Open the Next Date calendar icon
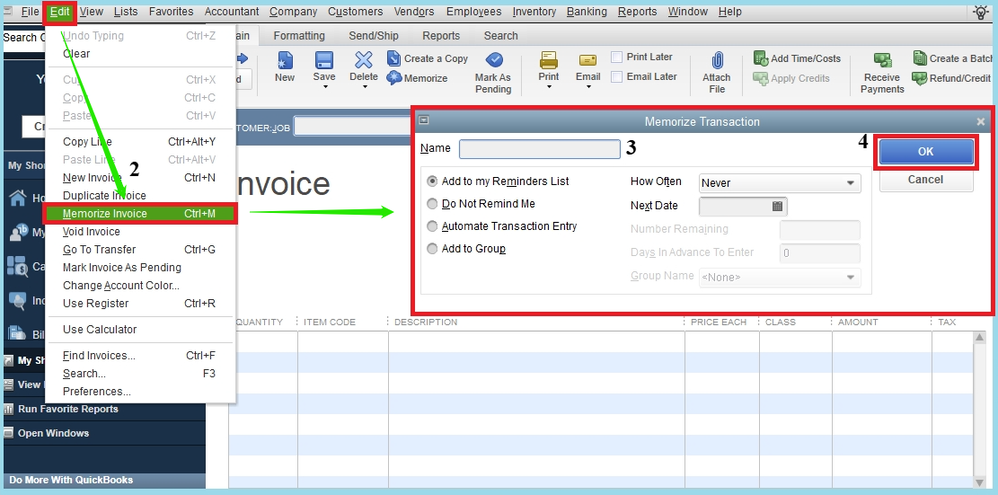The image size is (998, 495). [x=777, y=206]
